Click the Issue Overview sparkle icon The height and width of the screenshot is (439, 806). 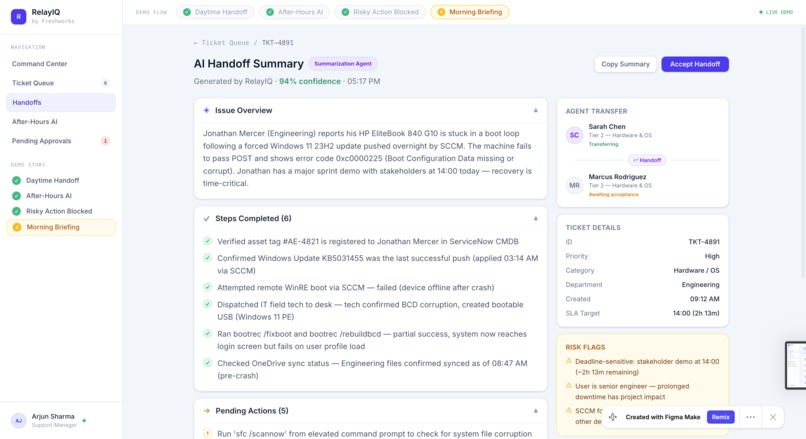point(206,111)
